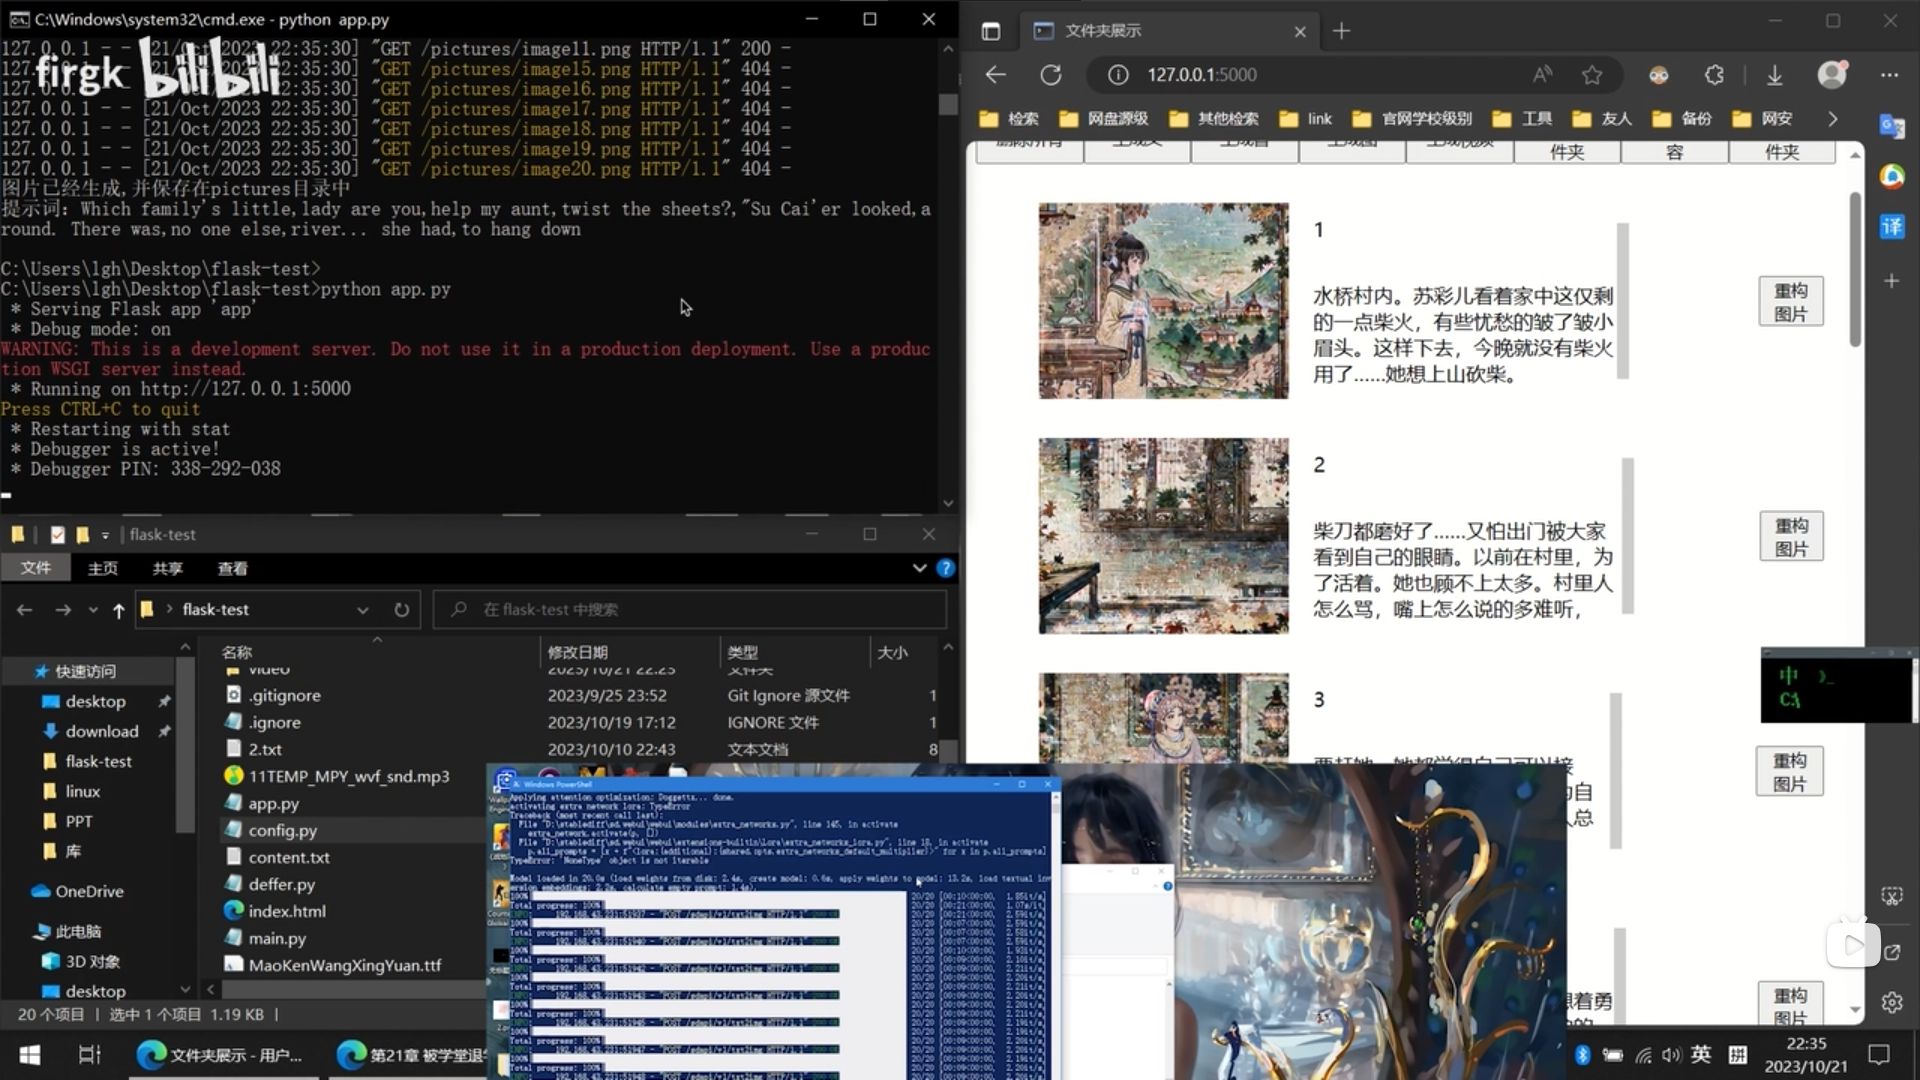1920x1080 pixels.
Task: Select the config.py file
Action: point(282,830)
